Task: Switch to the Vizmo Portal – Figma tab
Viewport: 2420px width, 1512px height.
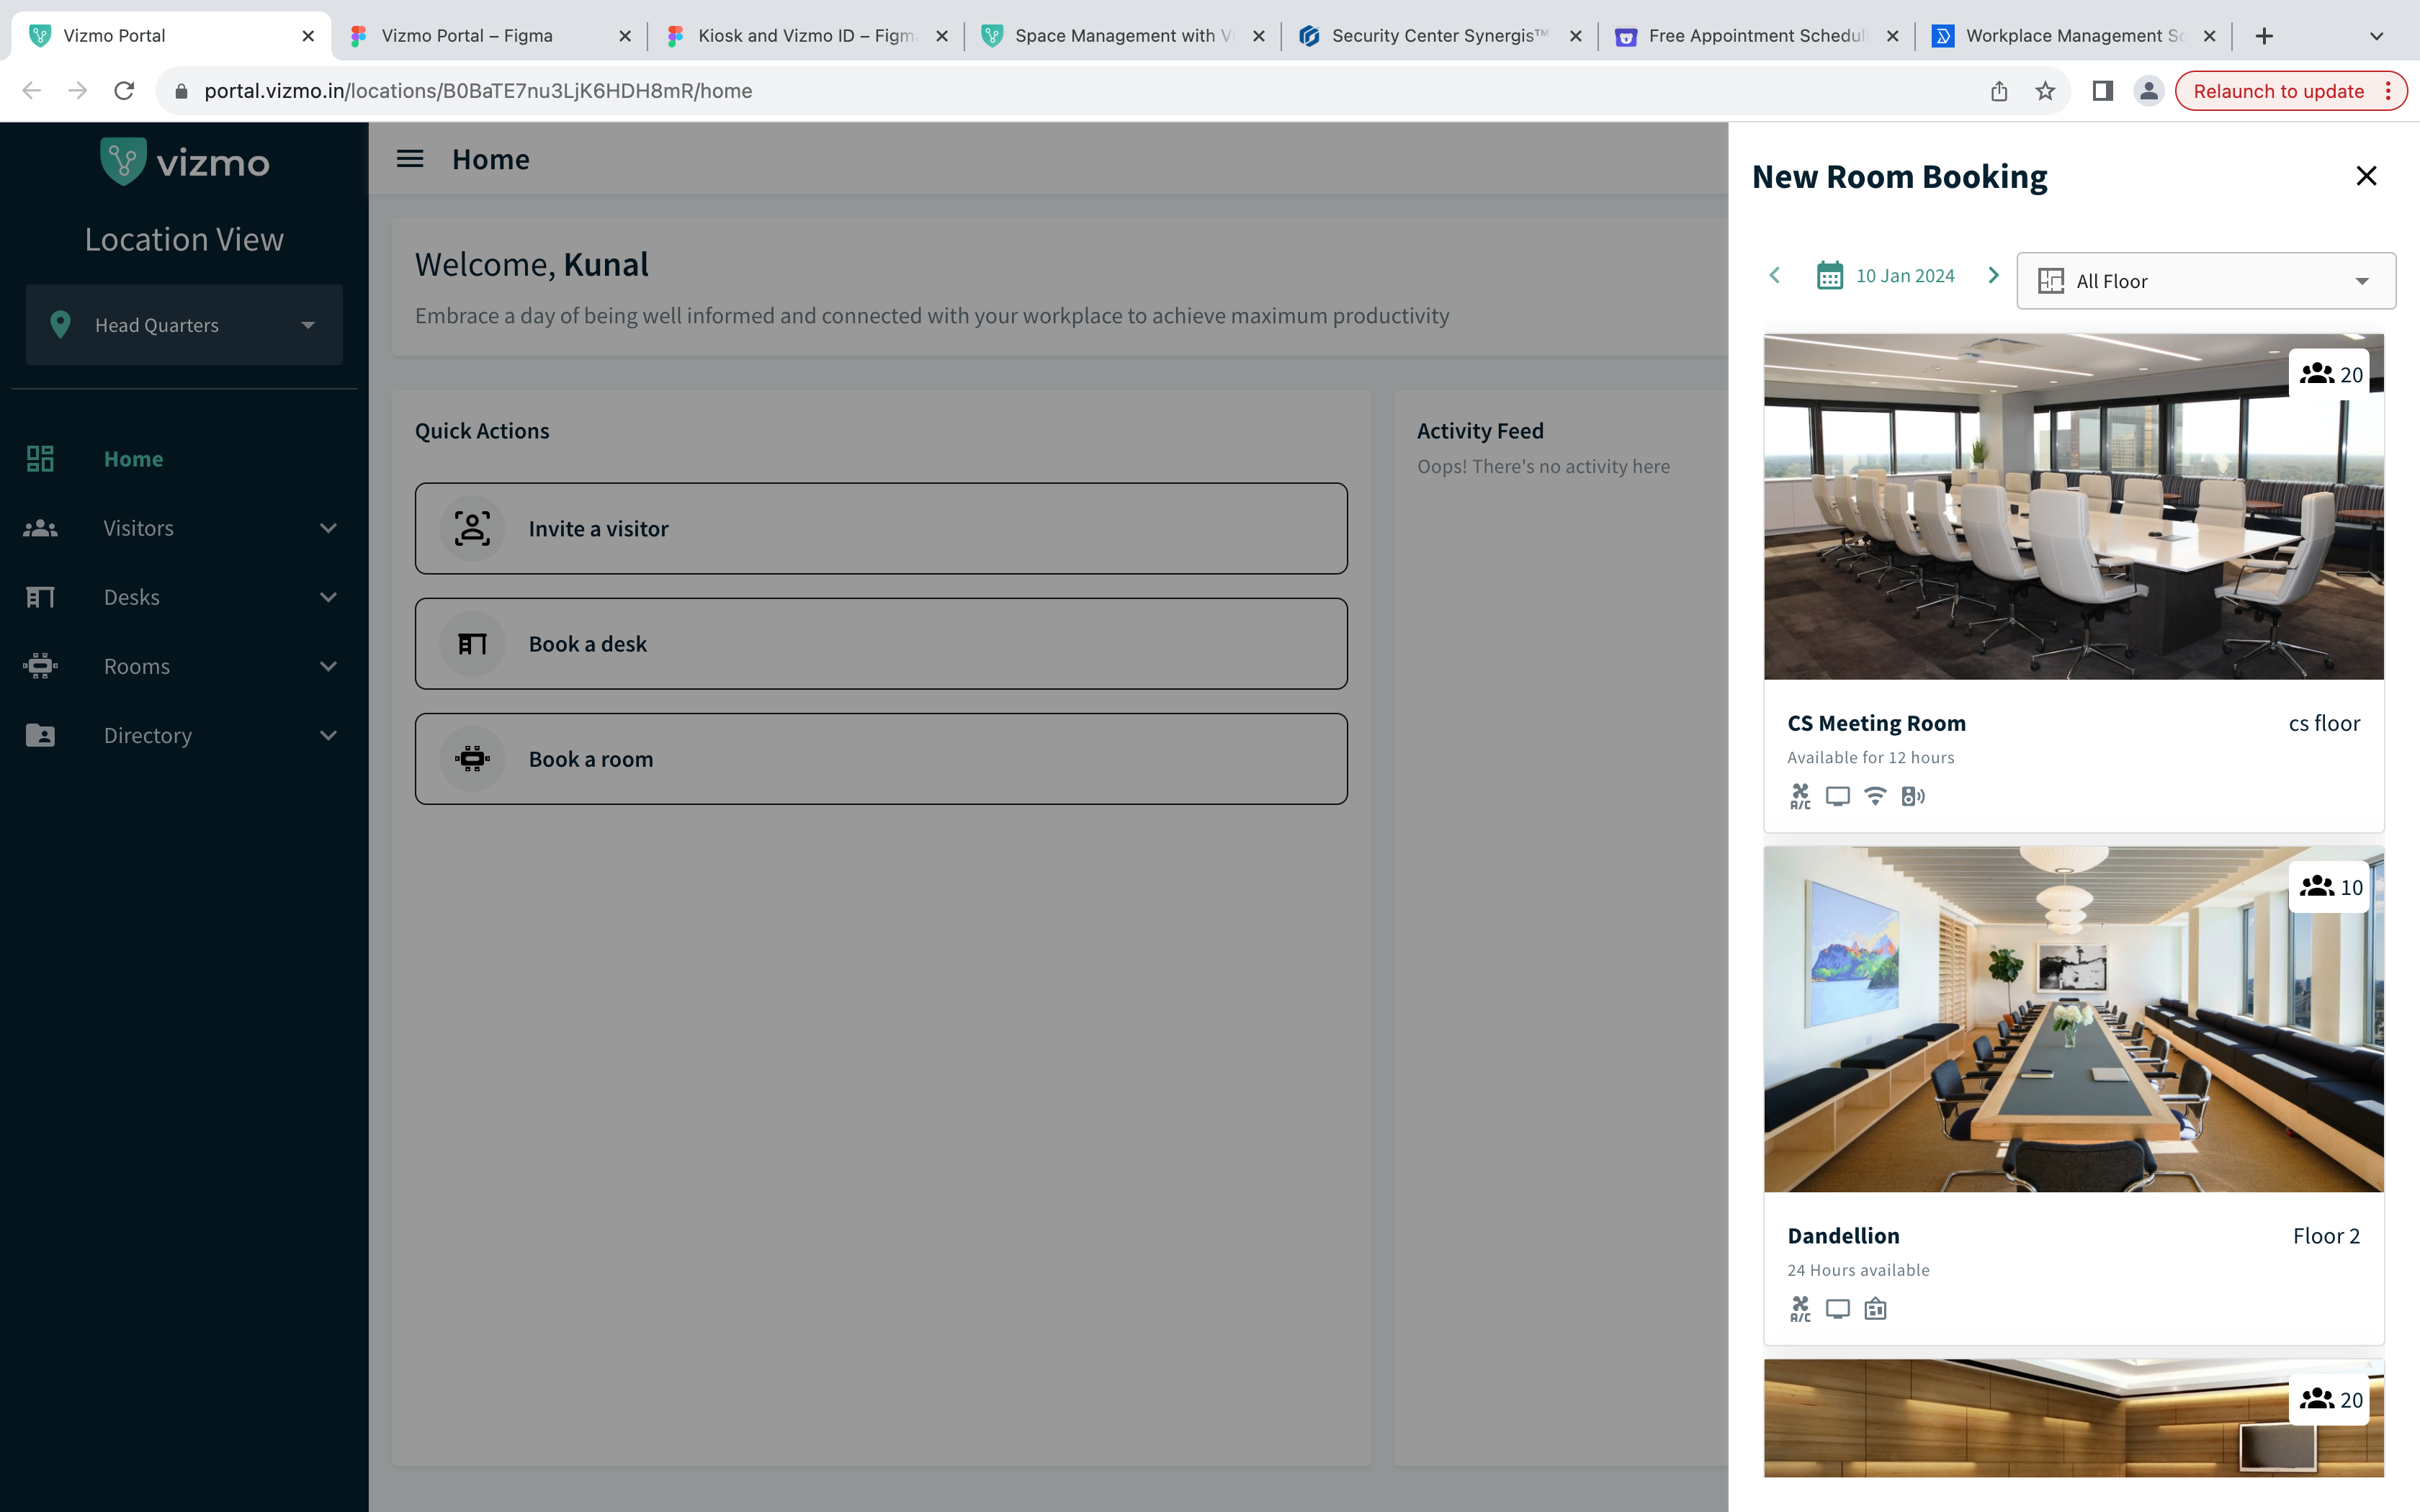Action: [467, 36]
